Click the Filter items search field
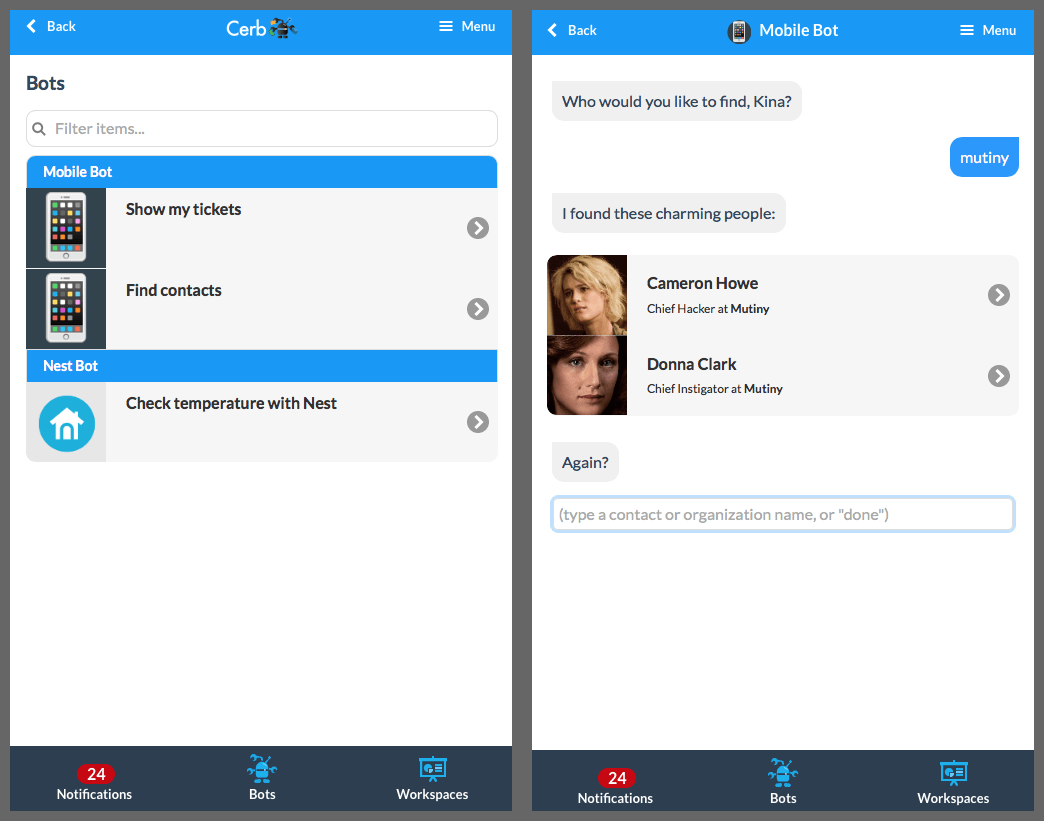1044x821 pixels. click(x=262, y=129)
